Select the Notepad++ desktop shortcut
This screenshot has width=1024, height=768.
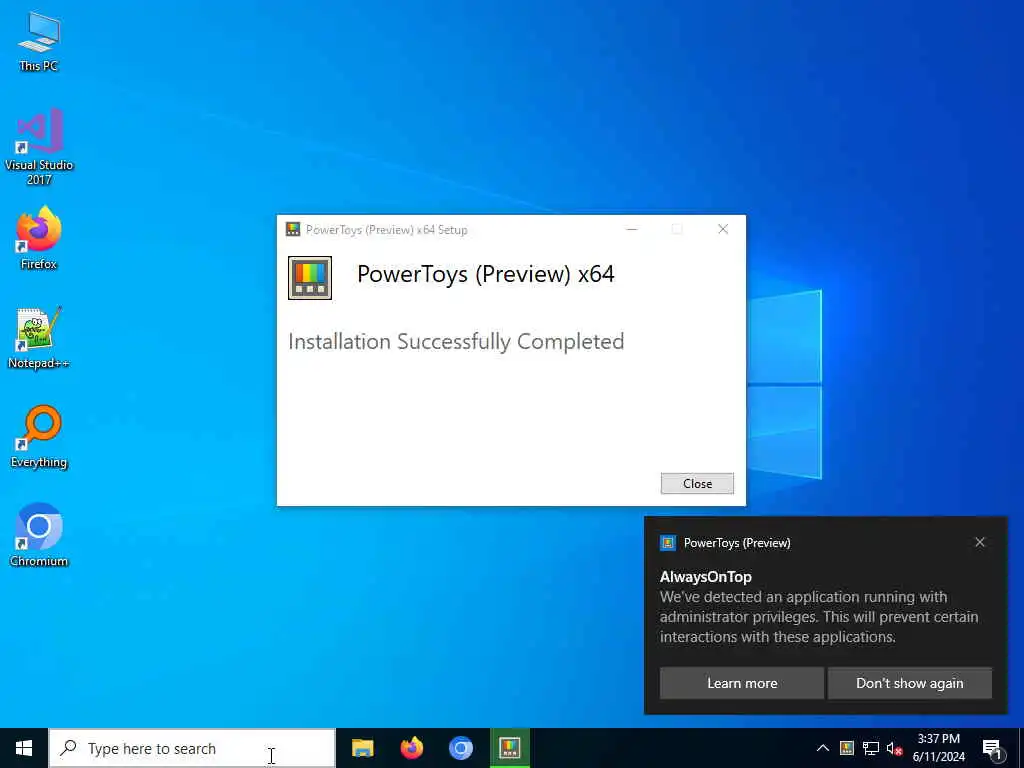(39, 337)
